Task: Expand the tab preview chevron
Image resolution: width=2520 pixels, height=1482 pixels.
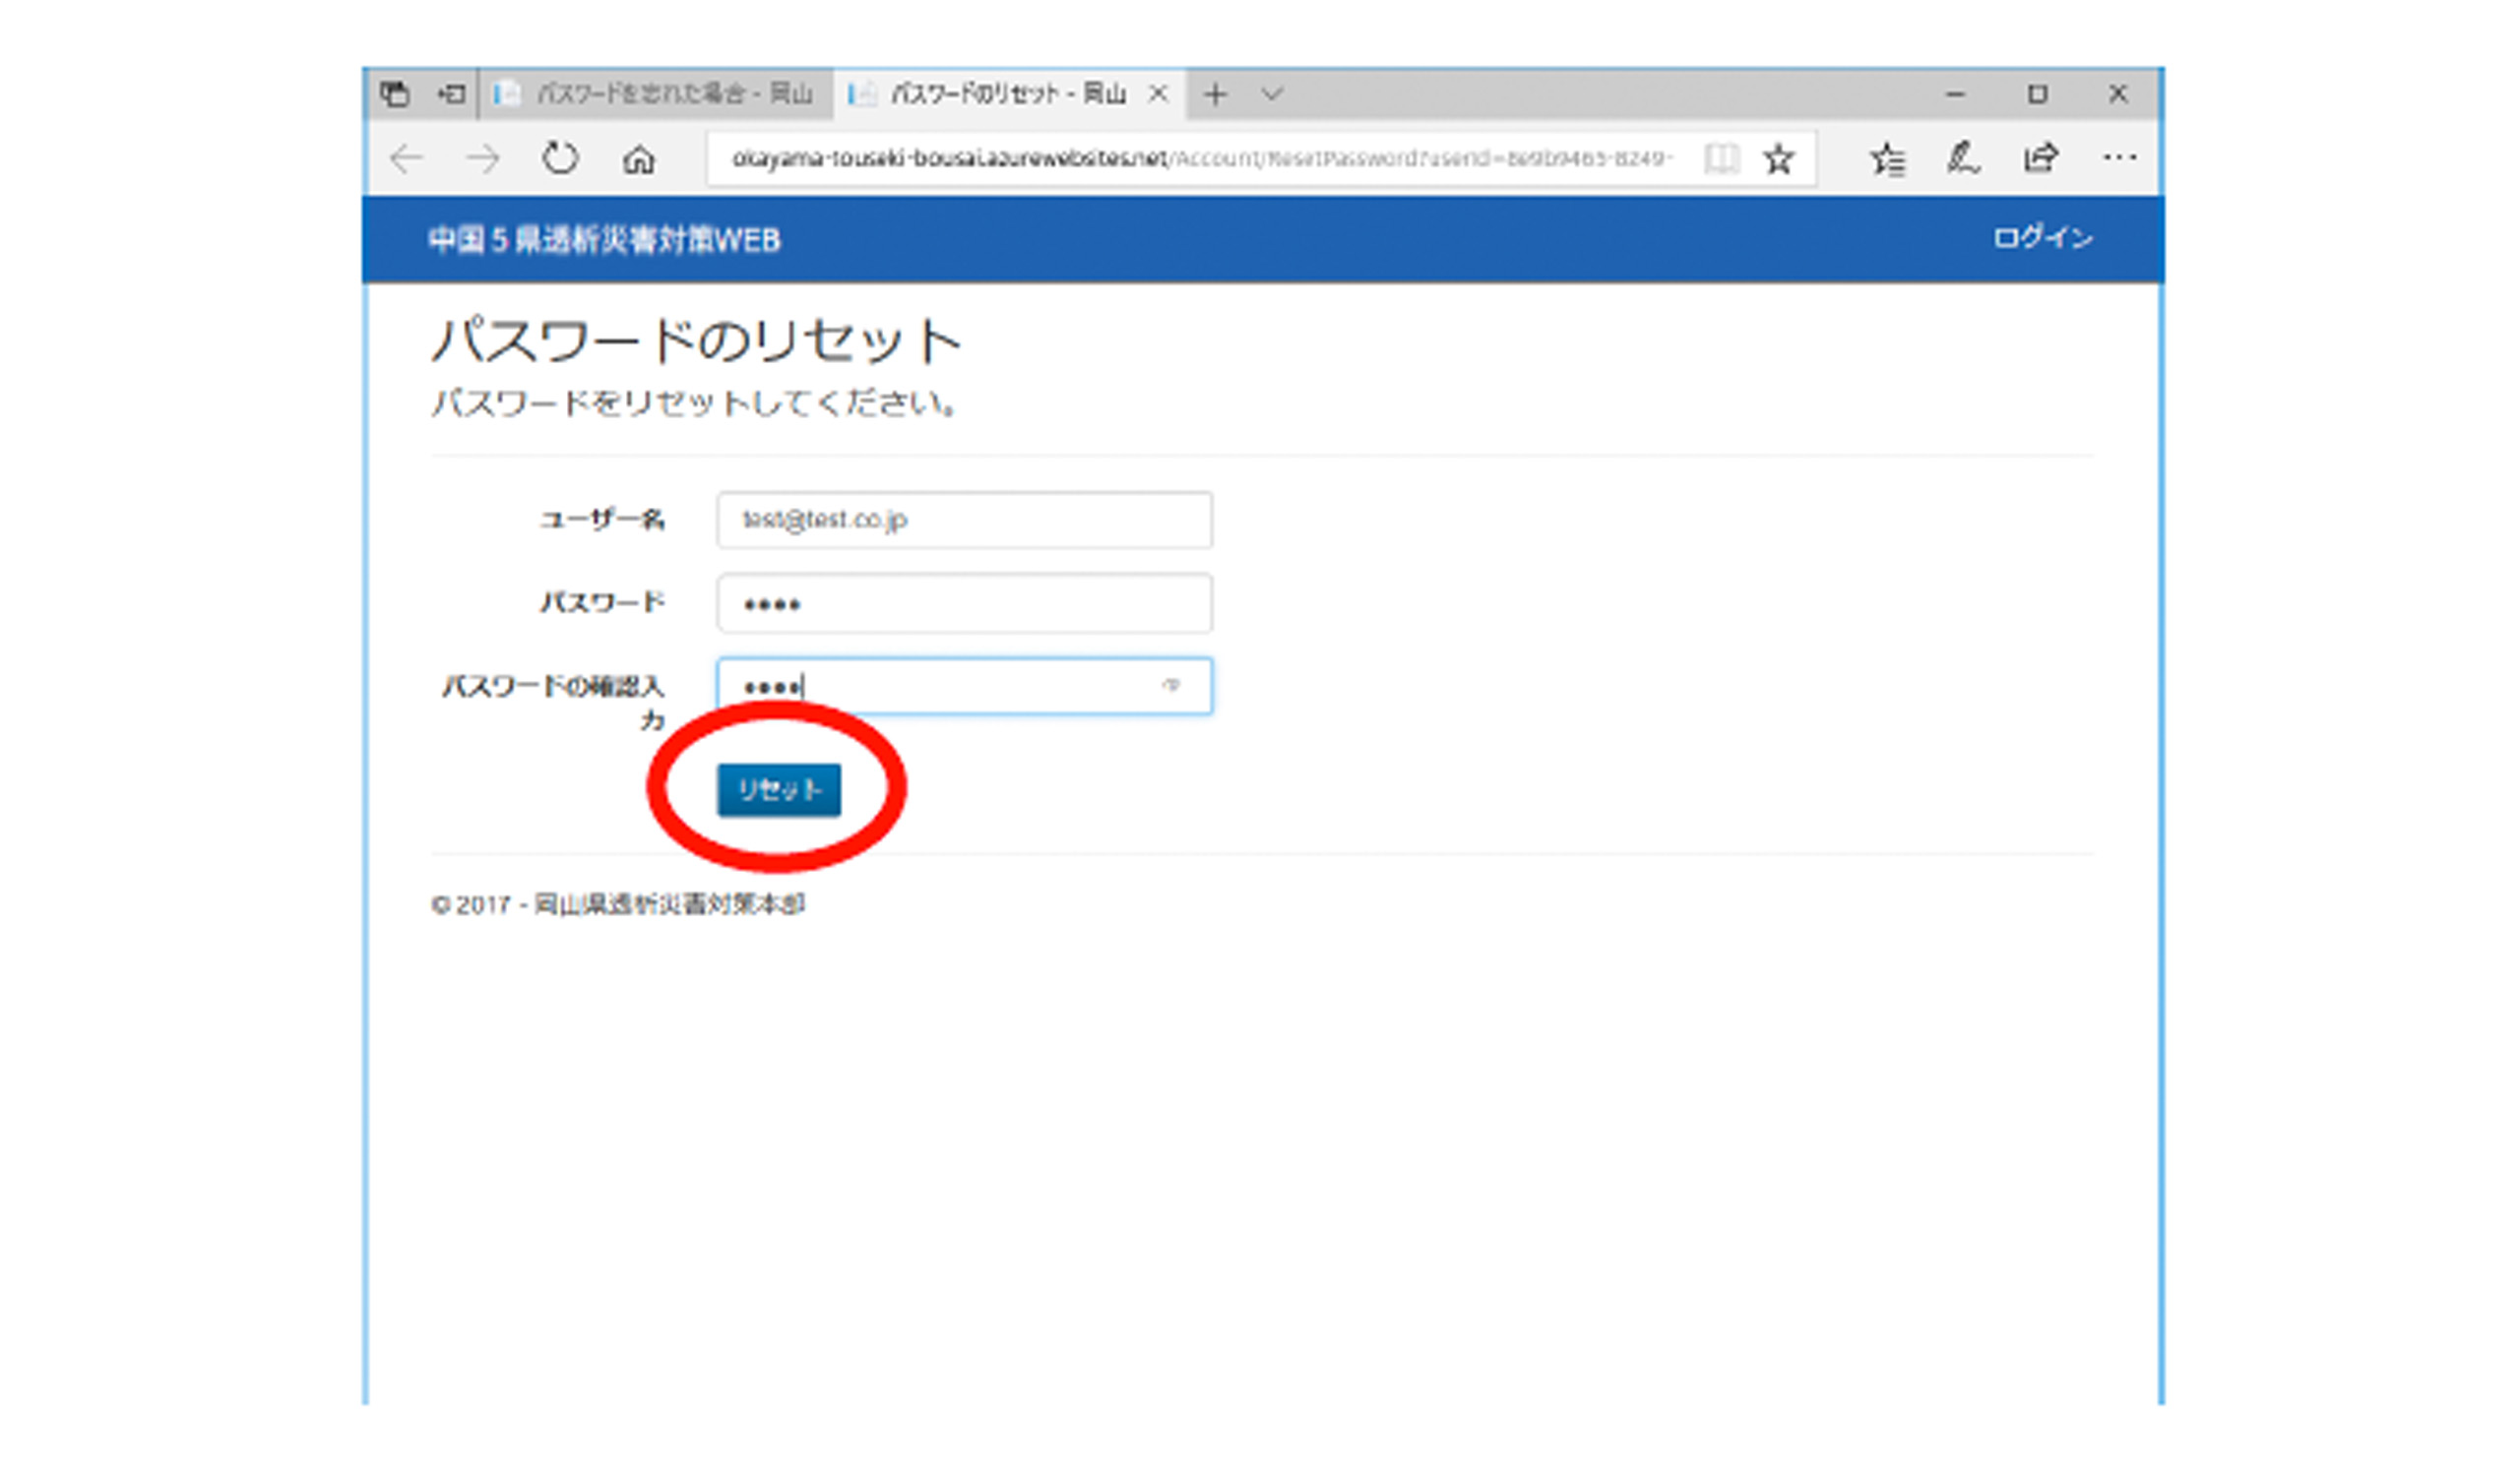Action: (x=1271, y=94)
